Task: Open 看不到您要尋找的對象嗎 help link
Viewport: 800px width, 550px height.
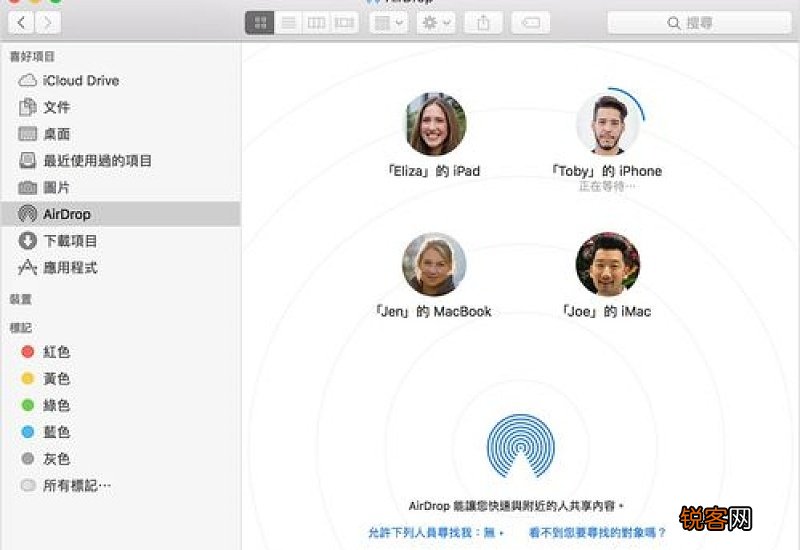Action: tap(597, 533)
